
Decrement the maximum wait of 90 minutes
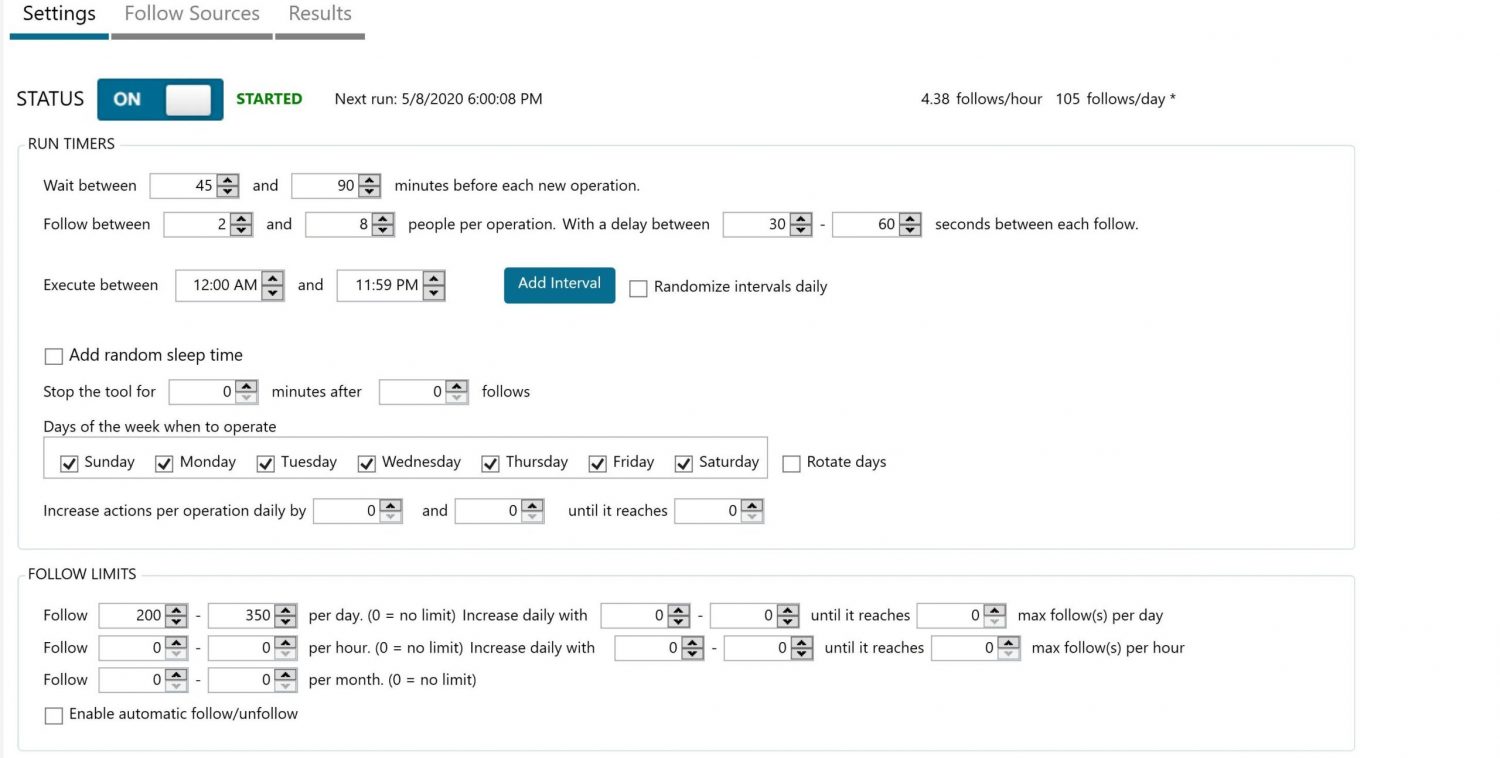pyautogui.click(x=370, y=190)
